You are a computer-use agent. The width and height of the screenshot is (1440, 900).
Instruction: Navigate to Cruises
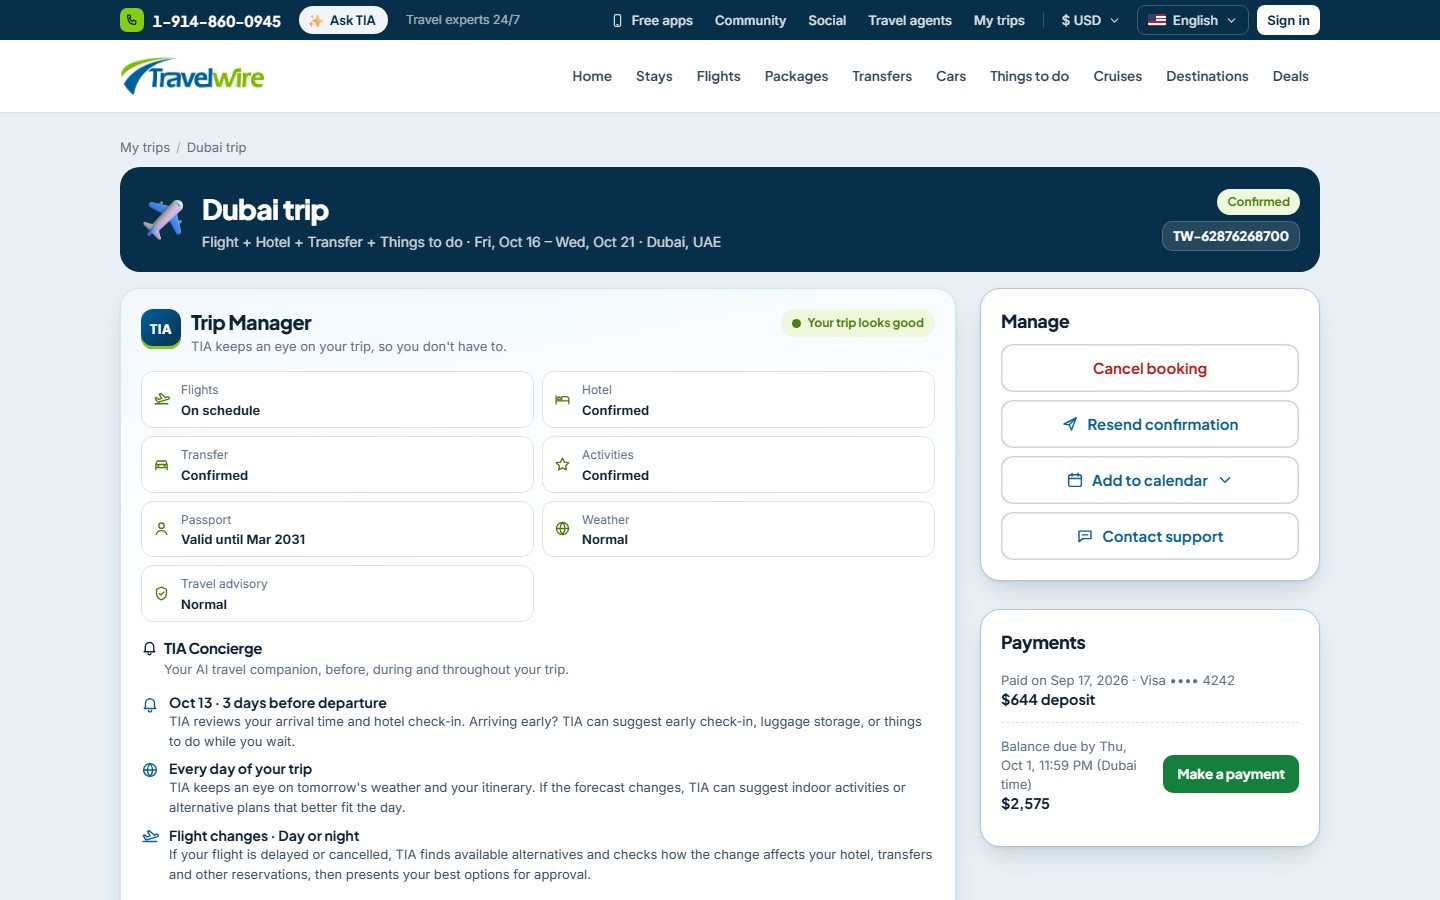tap(1117, 76)
